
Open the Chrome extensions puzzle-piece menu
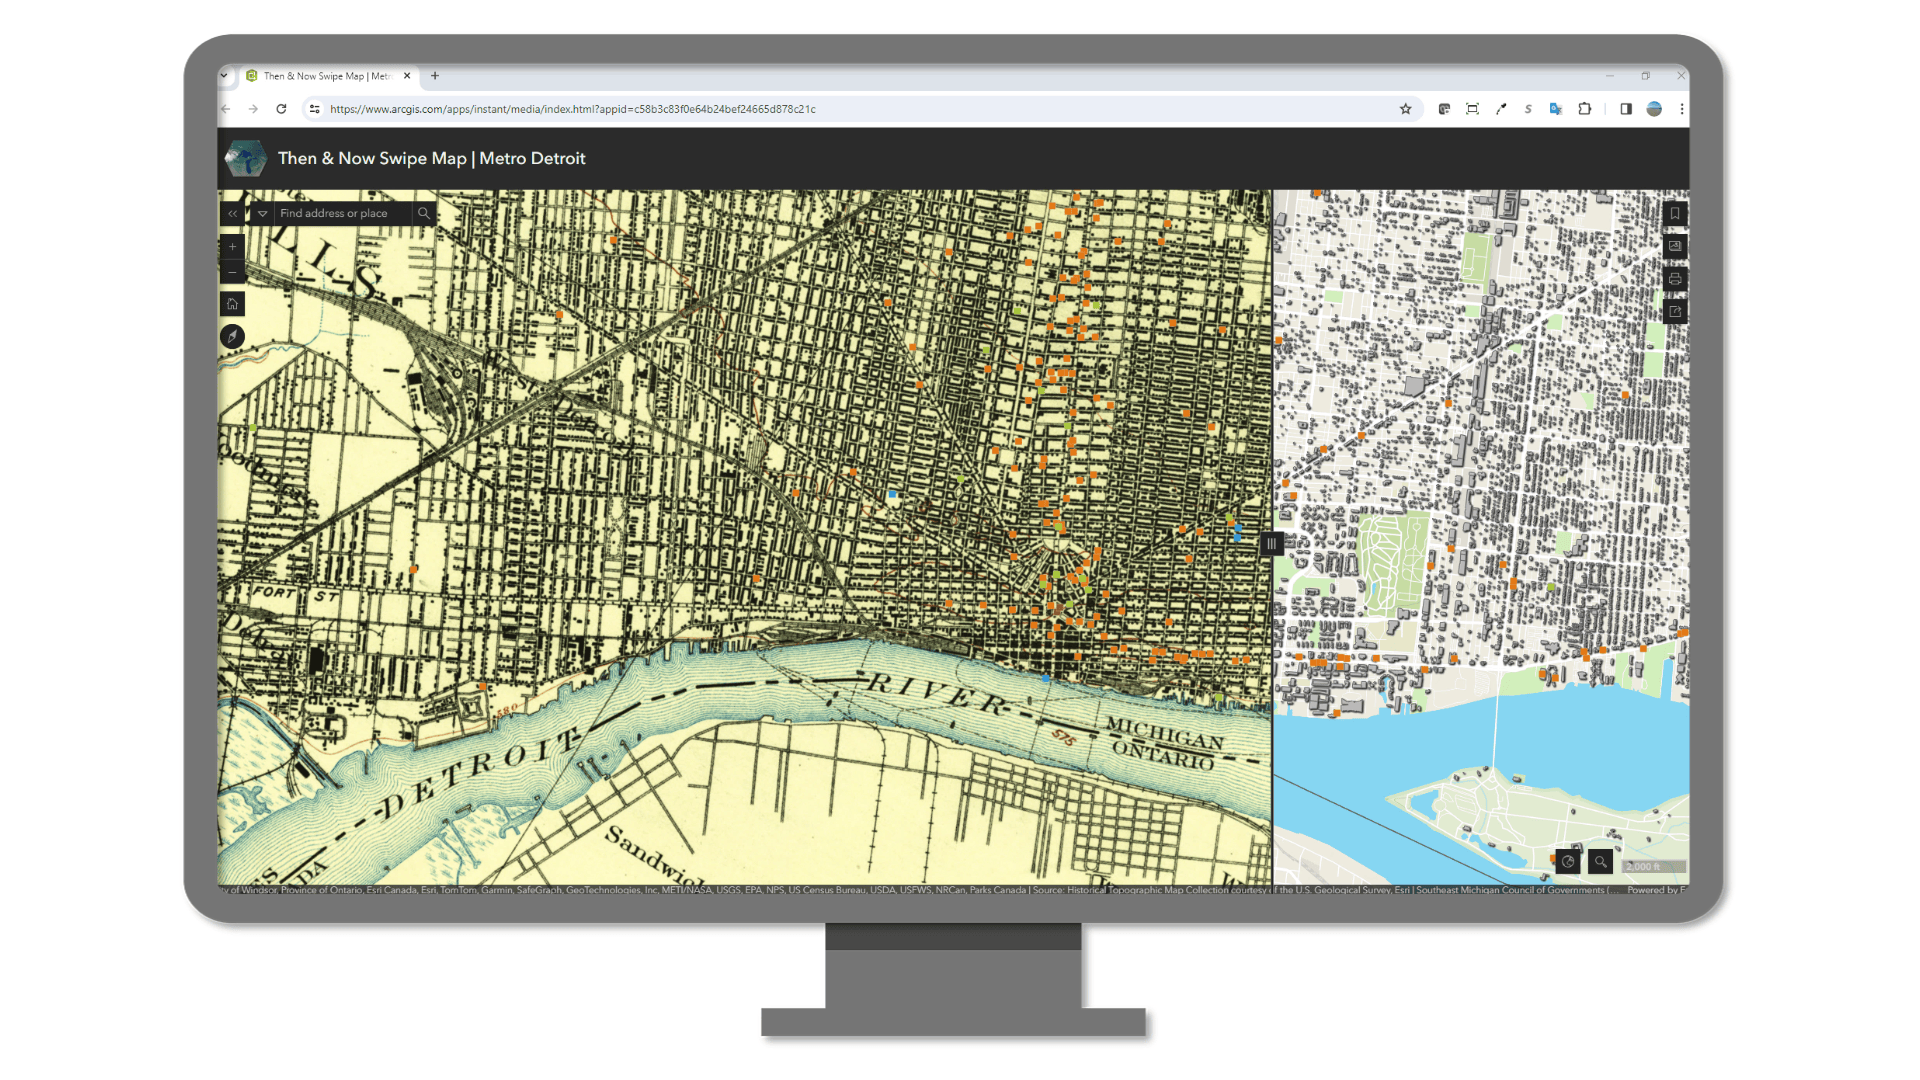(1585, 109)
